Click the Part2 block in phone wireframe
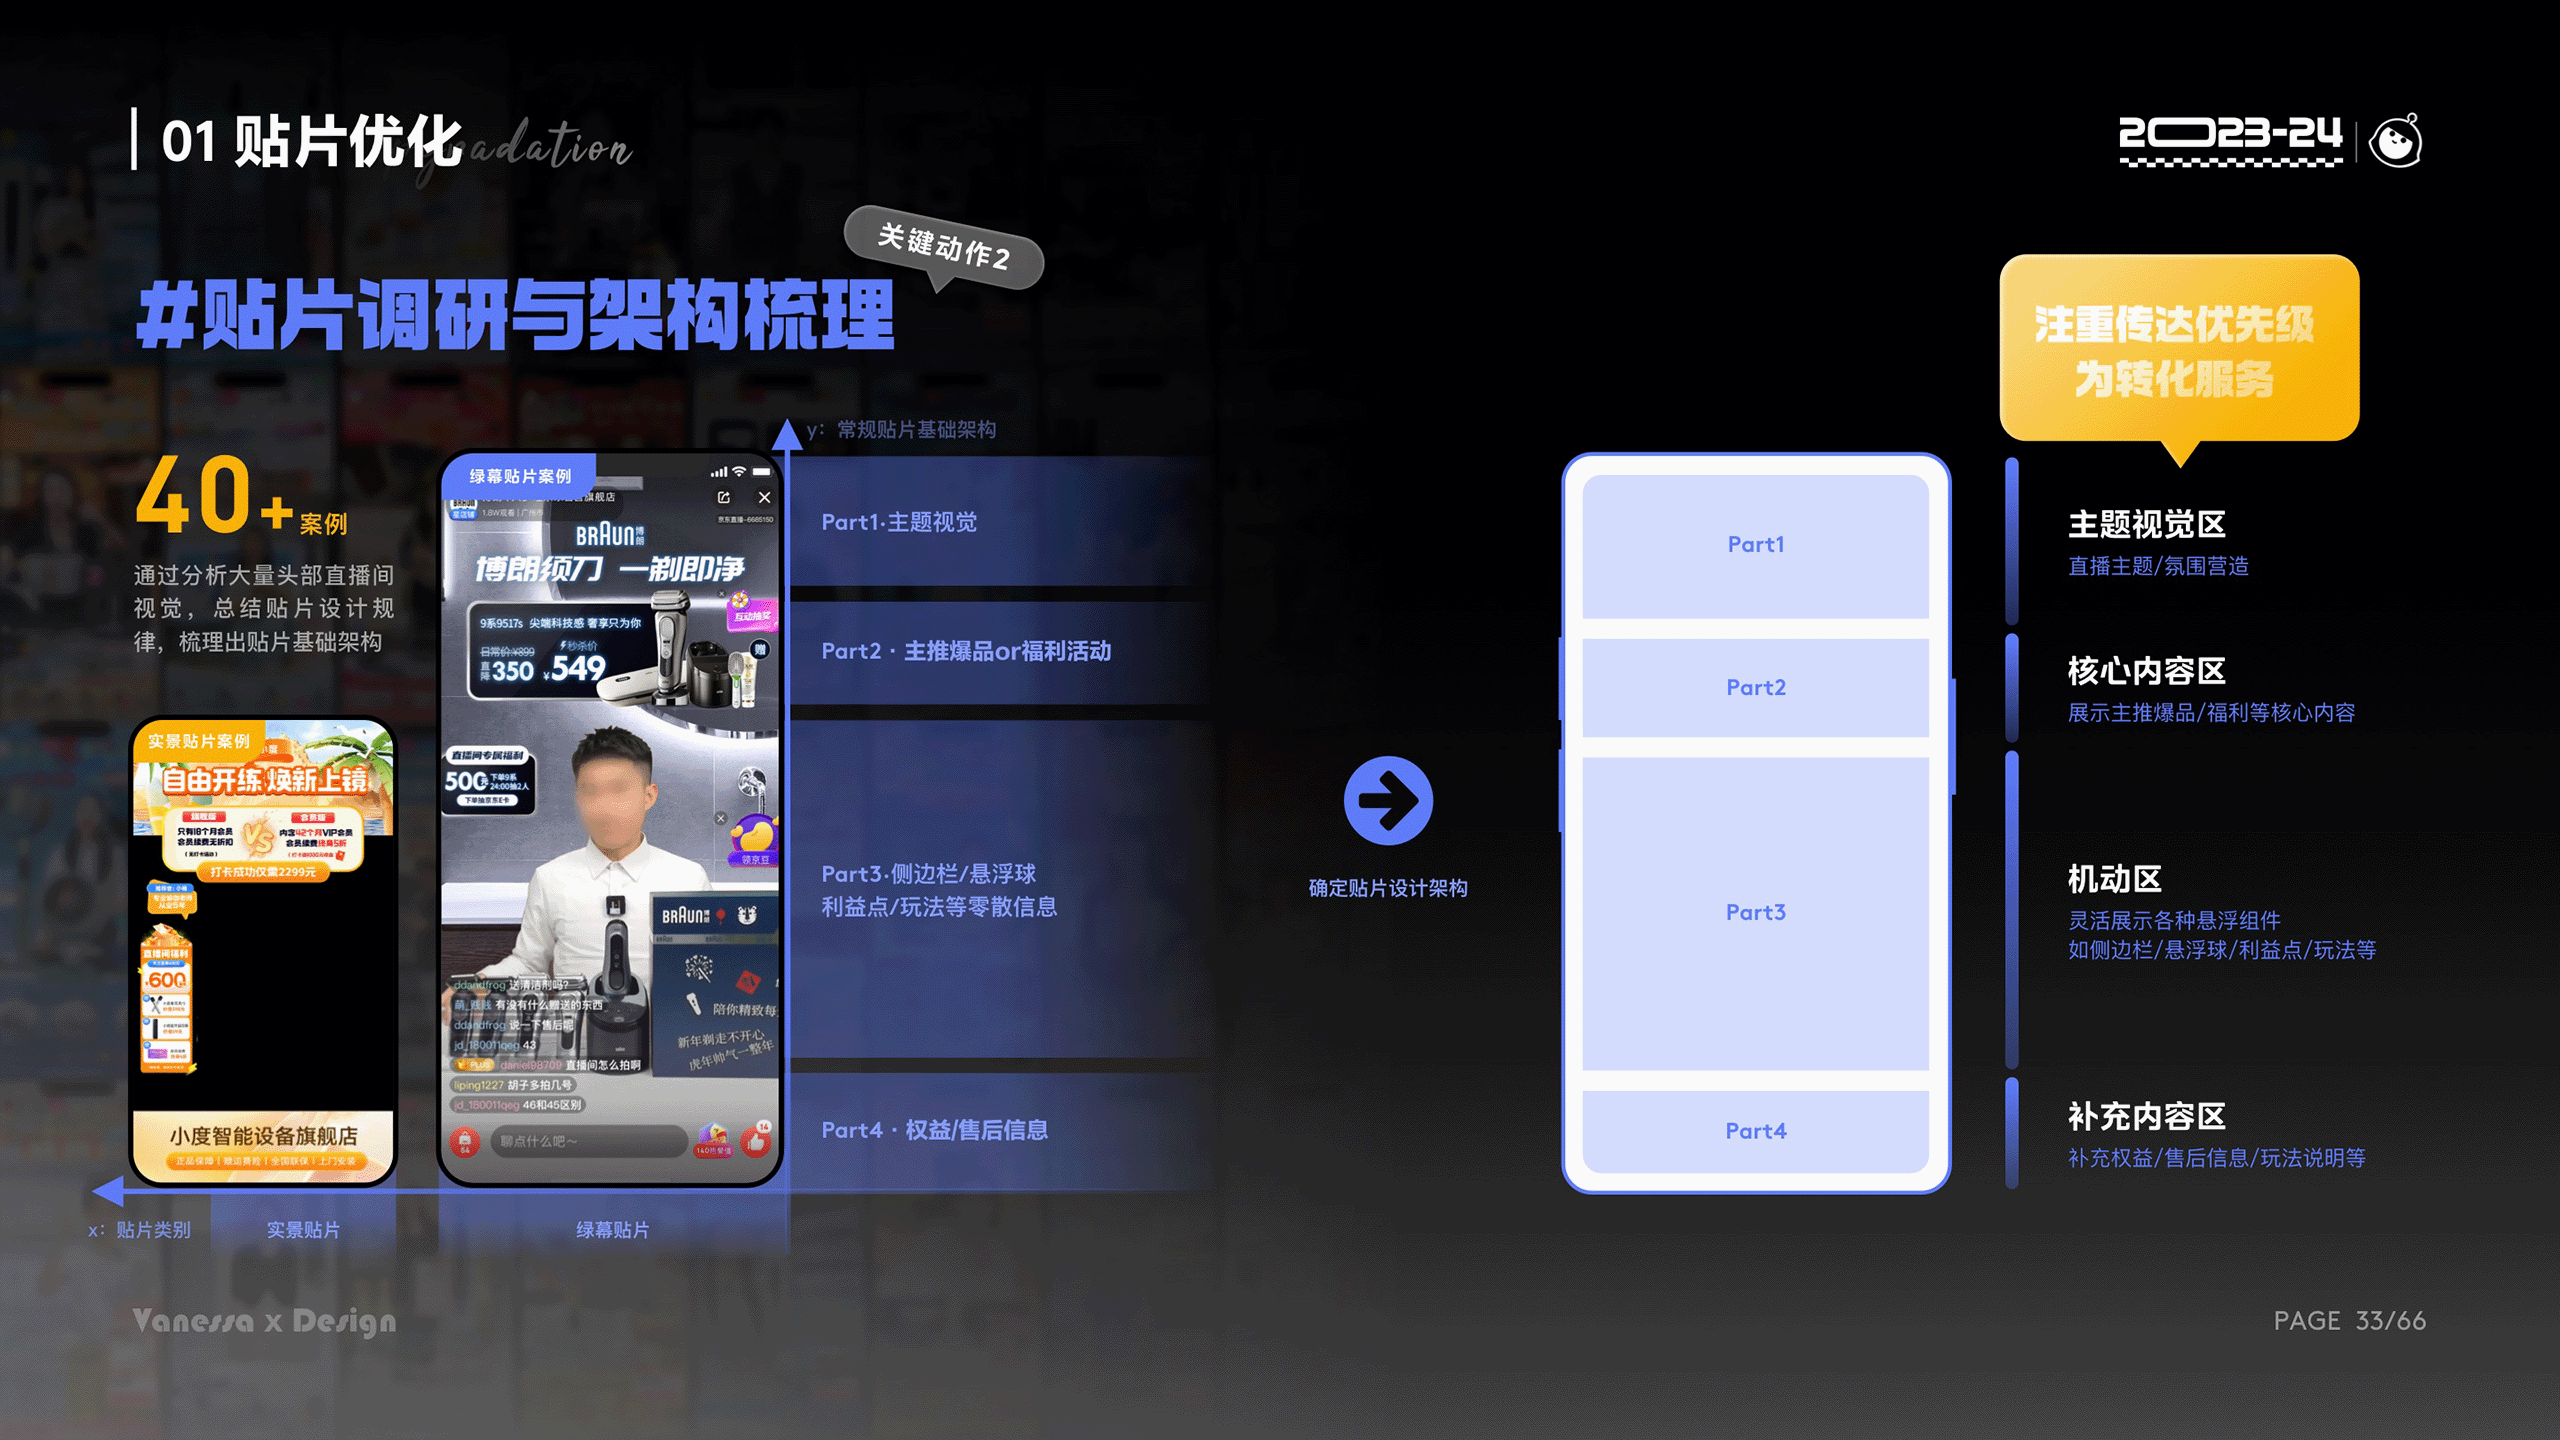2560x1440 pixels. point(1755,688)
